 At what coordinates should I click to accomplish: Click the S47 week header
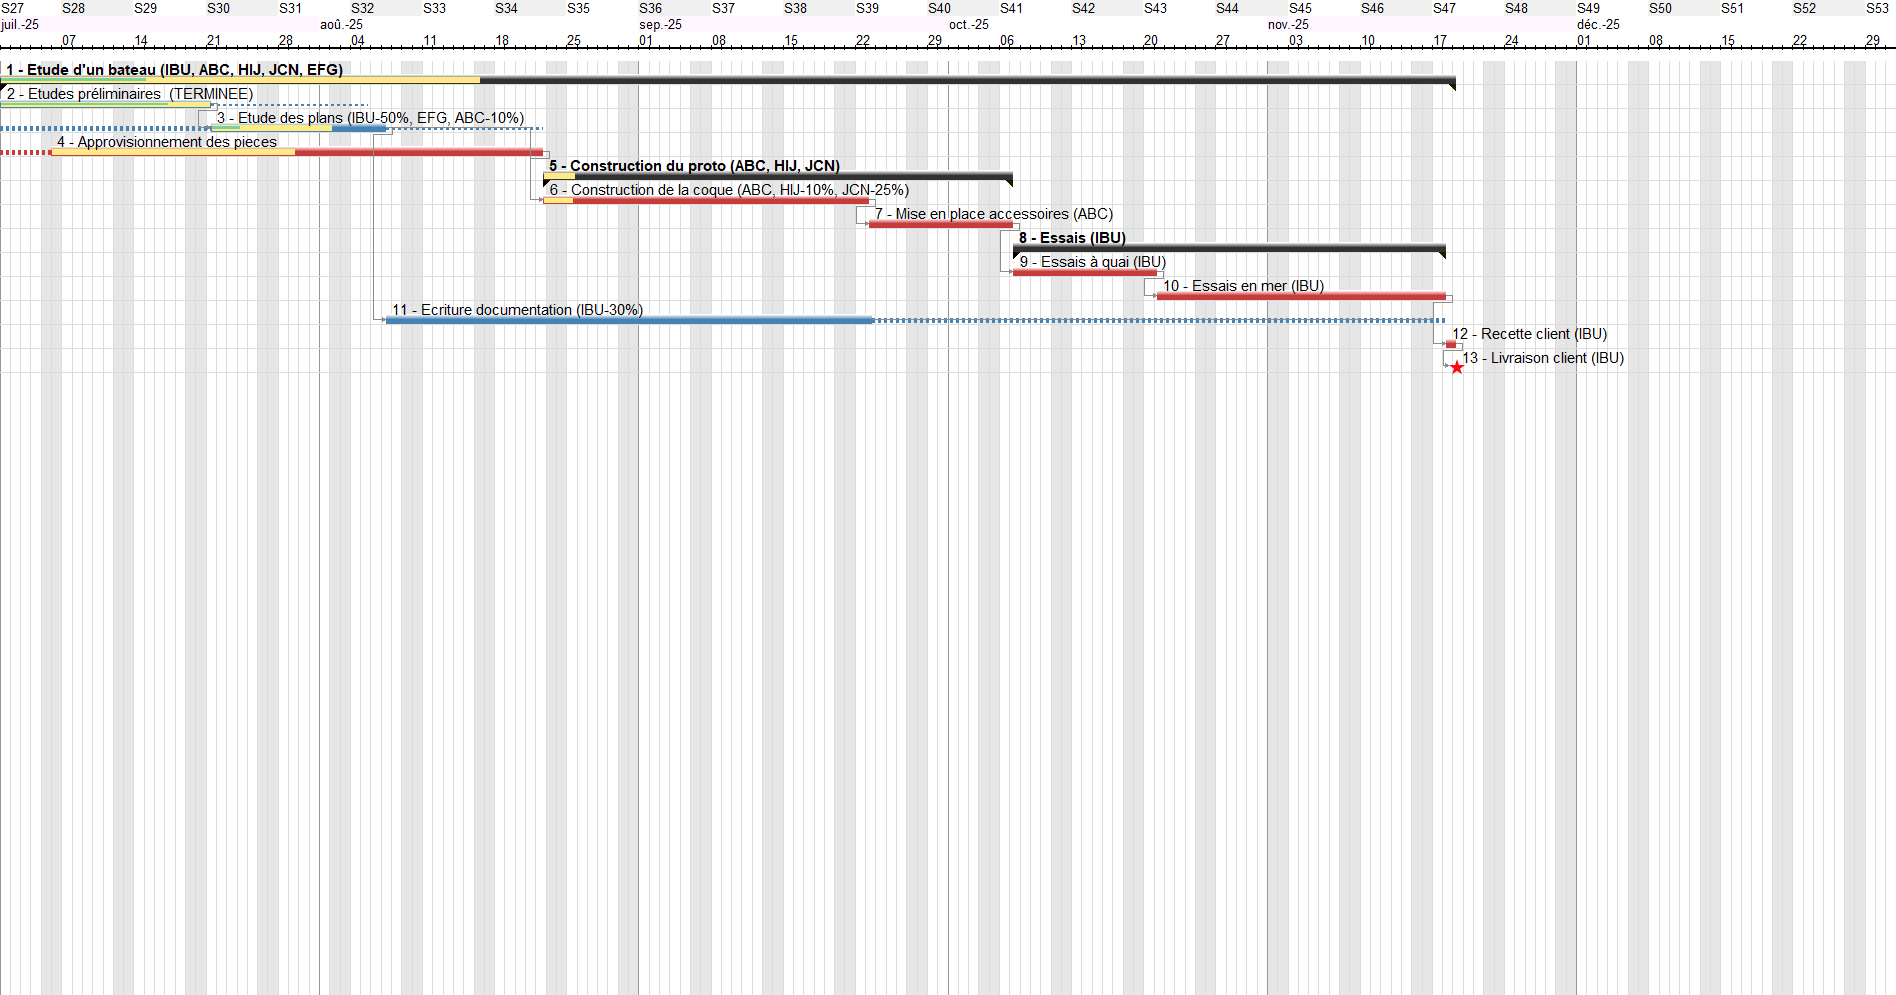(1444, 8)
